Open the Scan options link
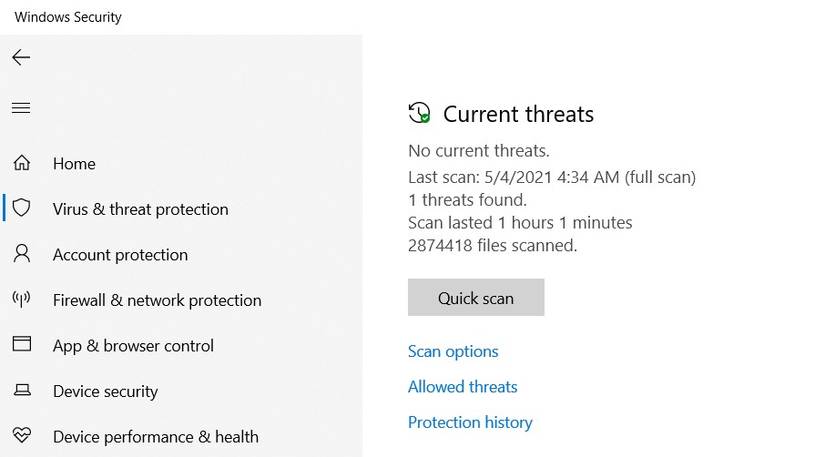The image size is (825, 457). coord(453,352)
